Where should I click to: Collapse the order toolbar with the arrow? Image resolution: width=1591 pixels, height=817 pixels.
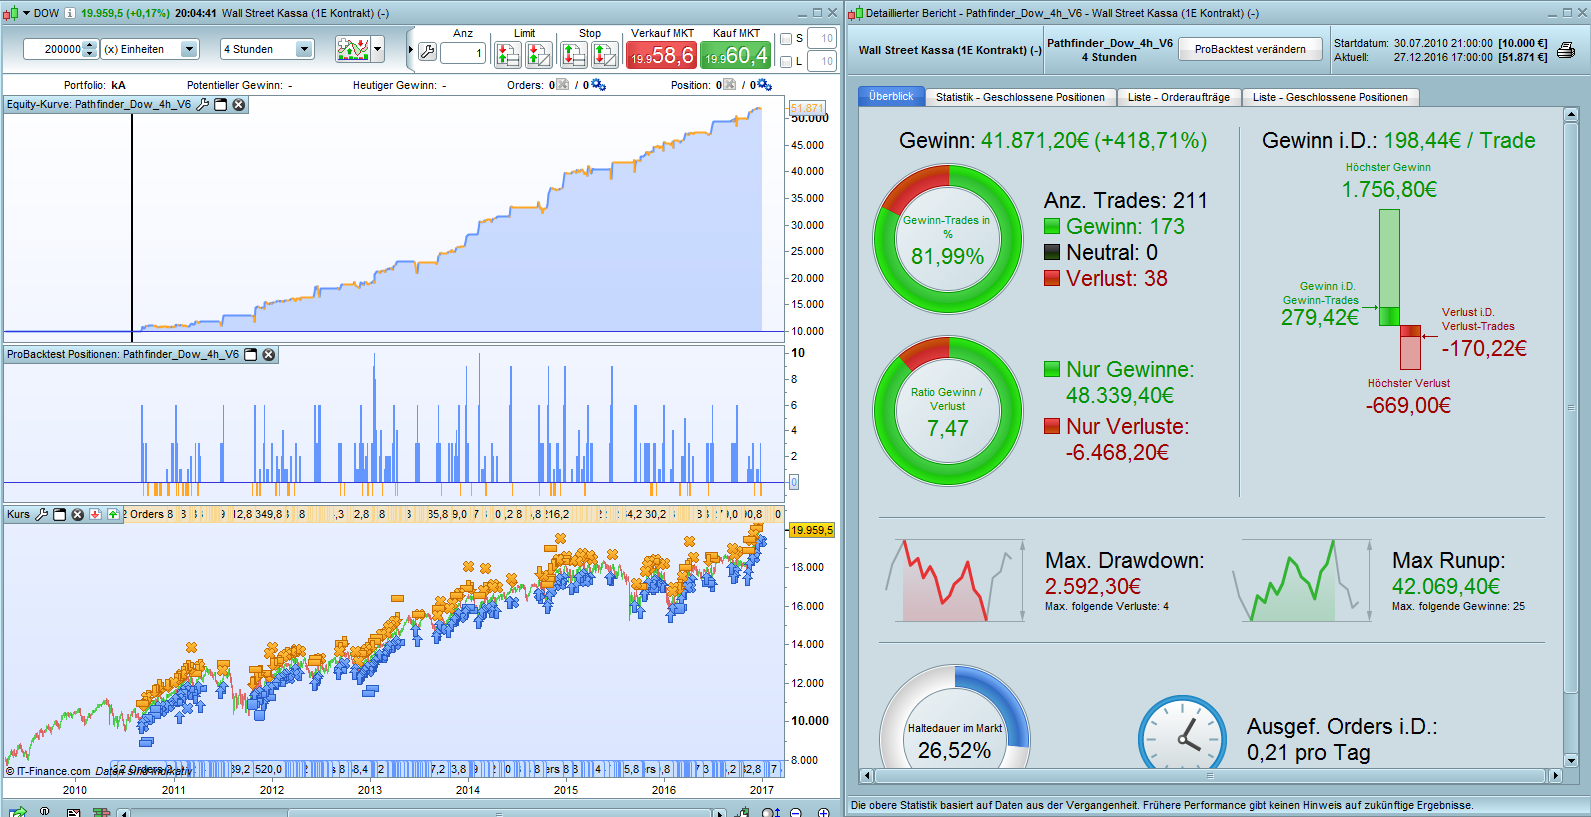point(410,49)
